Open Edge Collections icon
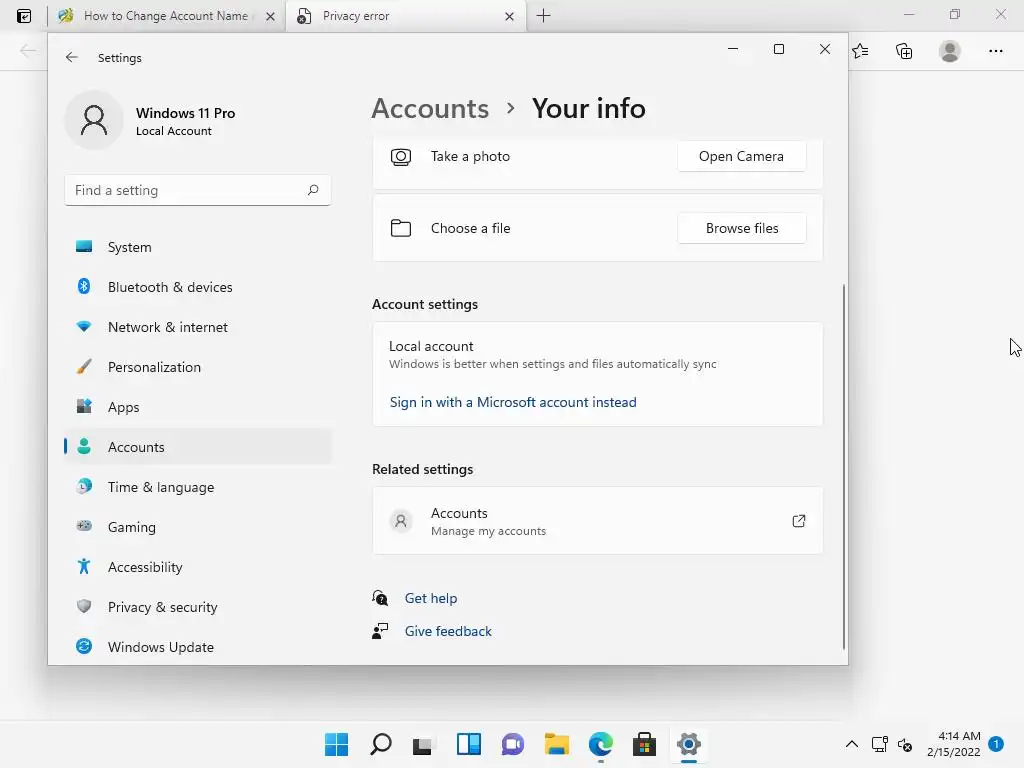Viewport: 1024px width, 768px height. click(x=904, y=51)
